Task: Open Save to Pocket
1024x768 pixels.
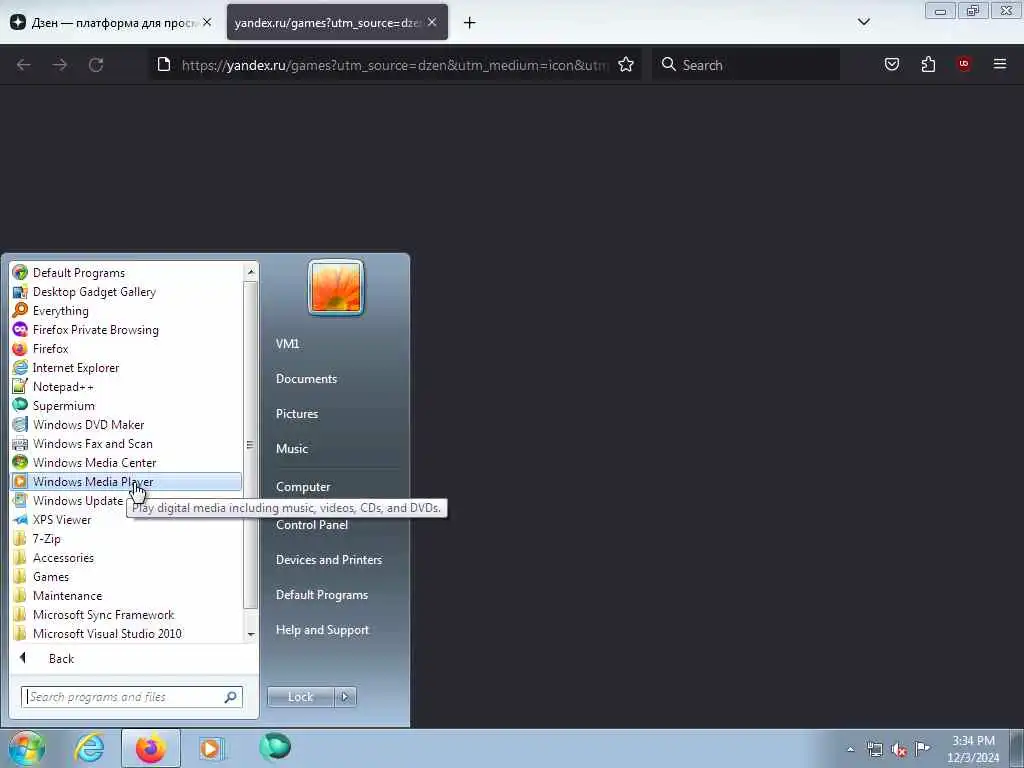Action: pyautogui.click(x=891, y=64)
